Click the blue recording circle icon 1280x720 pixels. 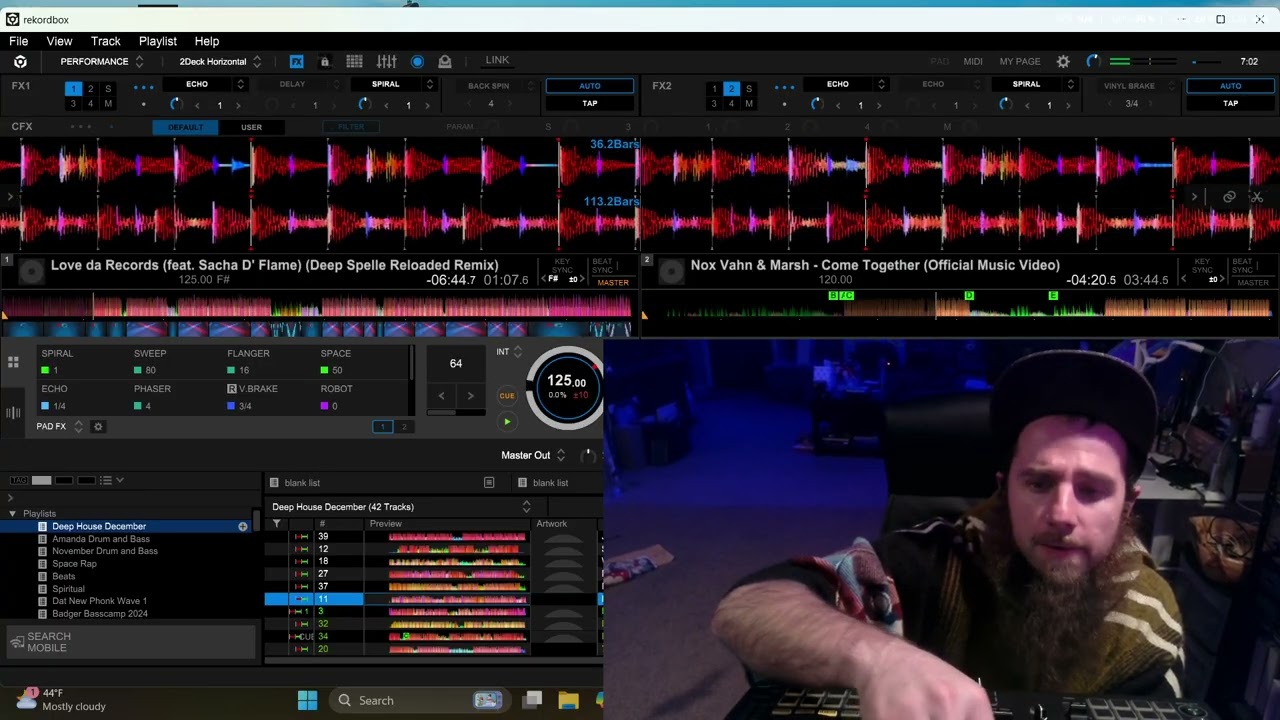(417, 62)
